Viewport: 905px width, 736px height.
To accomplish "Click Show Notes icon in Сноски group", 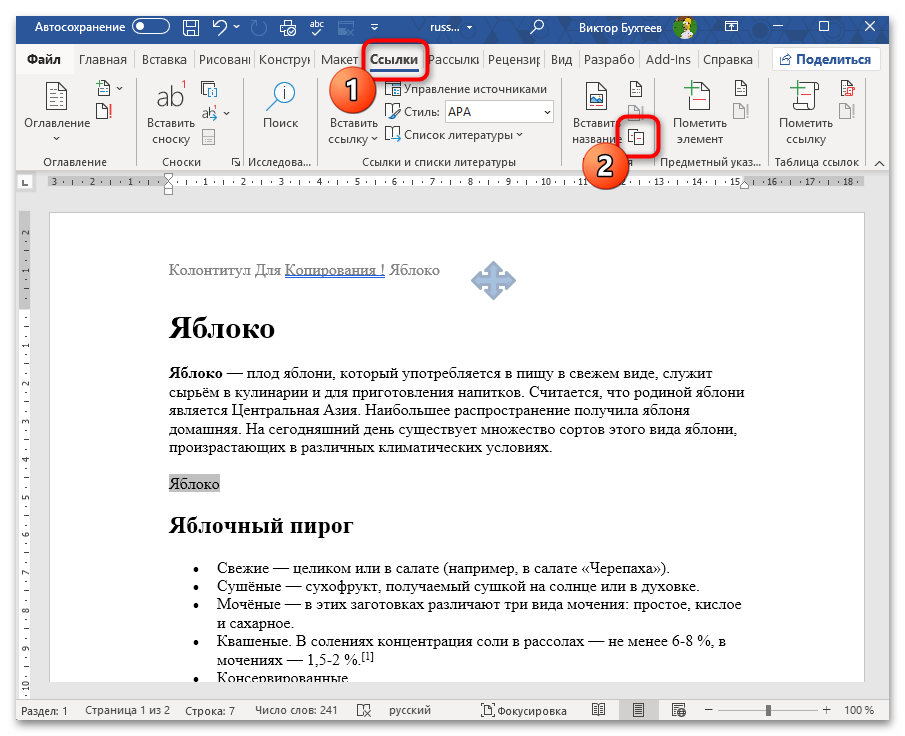I will pyautogui.click(x=208, y=137).
